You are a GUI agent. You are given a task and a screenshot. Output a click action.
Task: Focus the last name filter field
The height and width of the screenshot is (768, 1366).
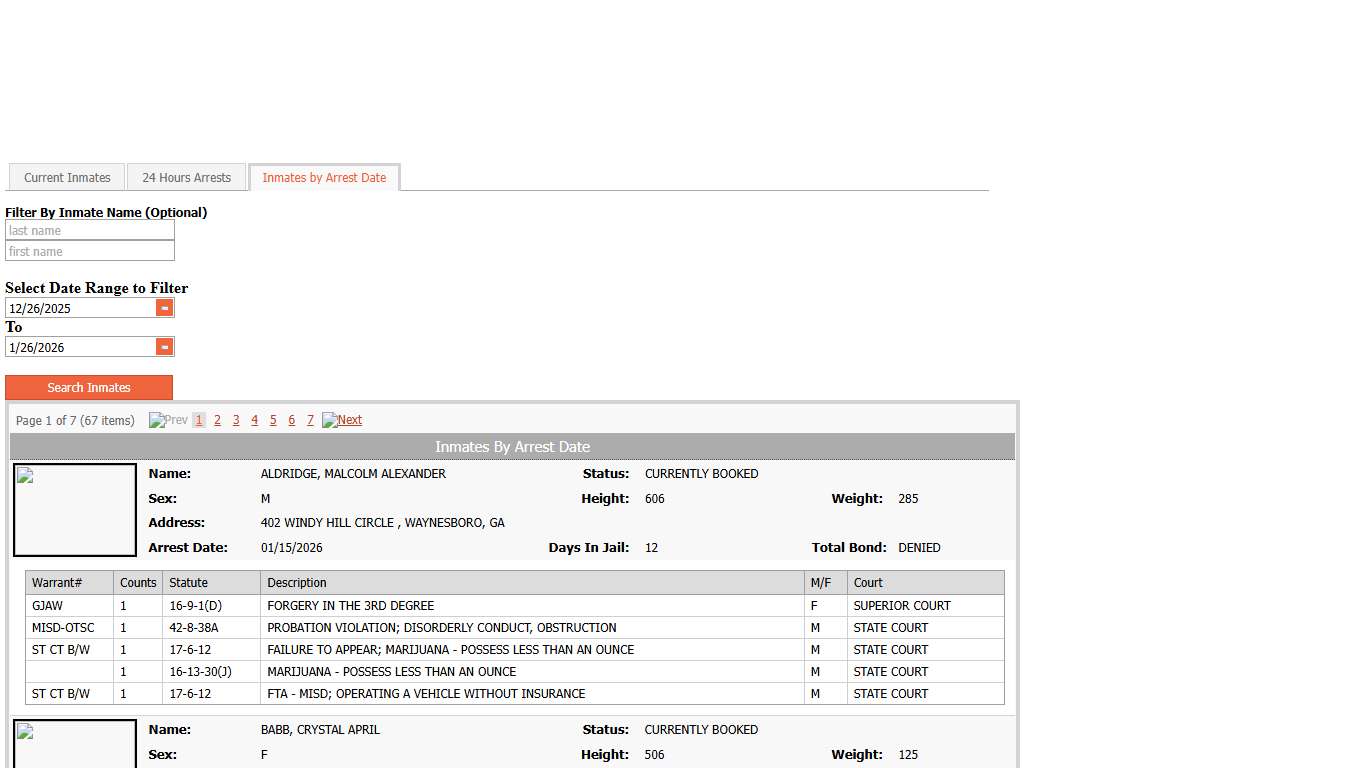[89, 231]
